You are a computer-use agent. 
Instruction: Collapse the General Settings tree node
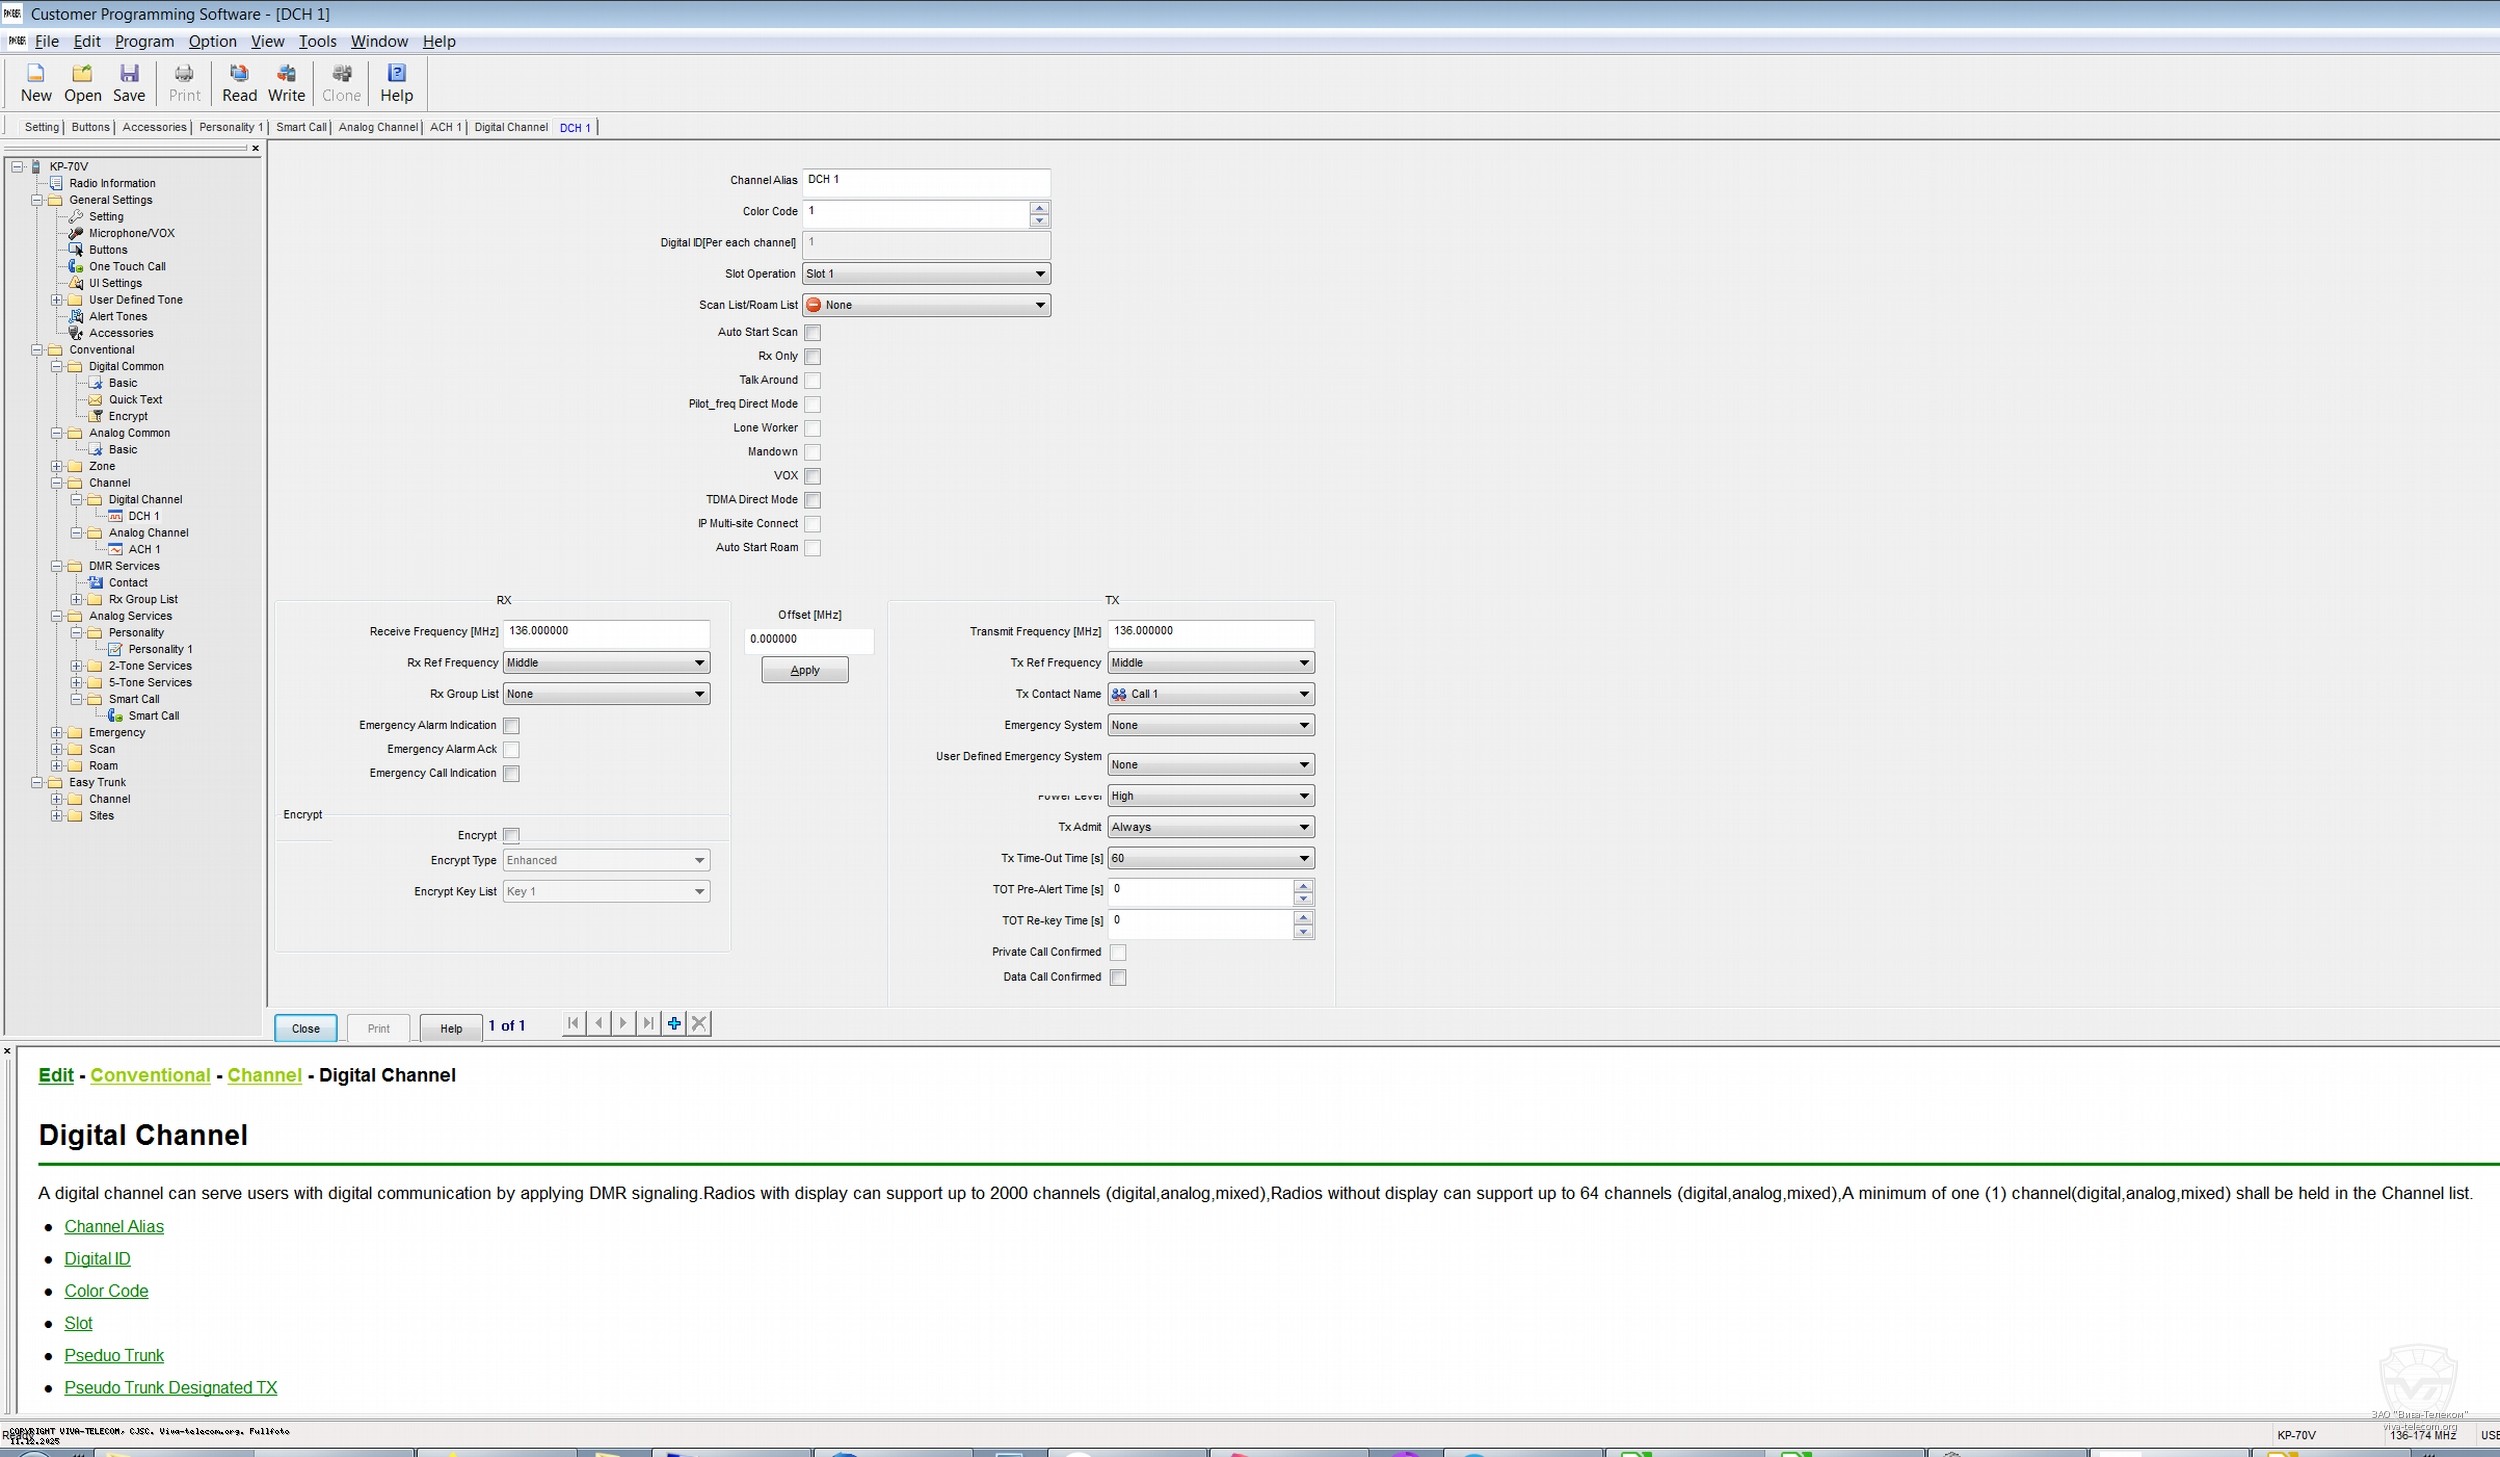click(x=37, y=200)
